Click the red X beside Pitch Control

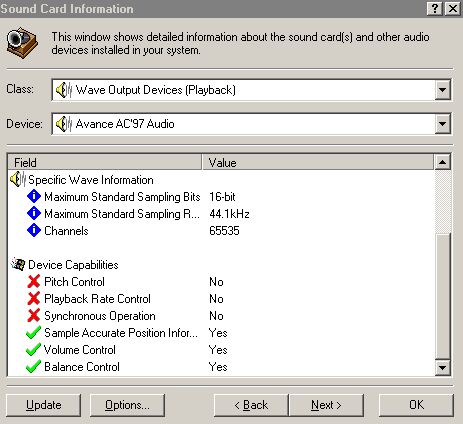pyautogui.click(x=34, y=281)
